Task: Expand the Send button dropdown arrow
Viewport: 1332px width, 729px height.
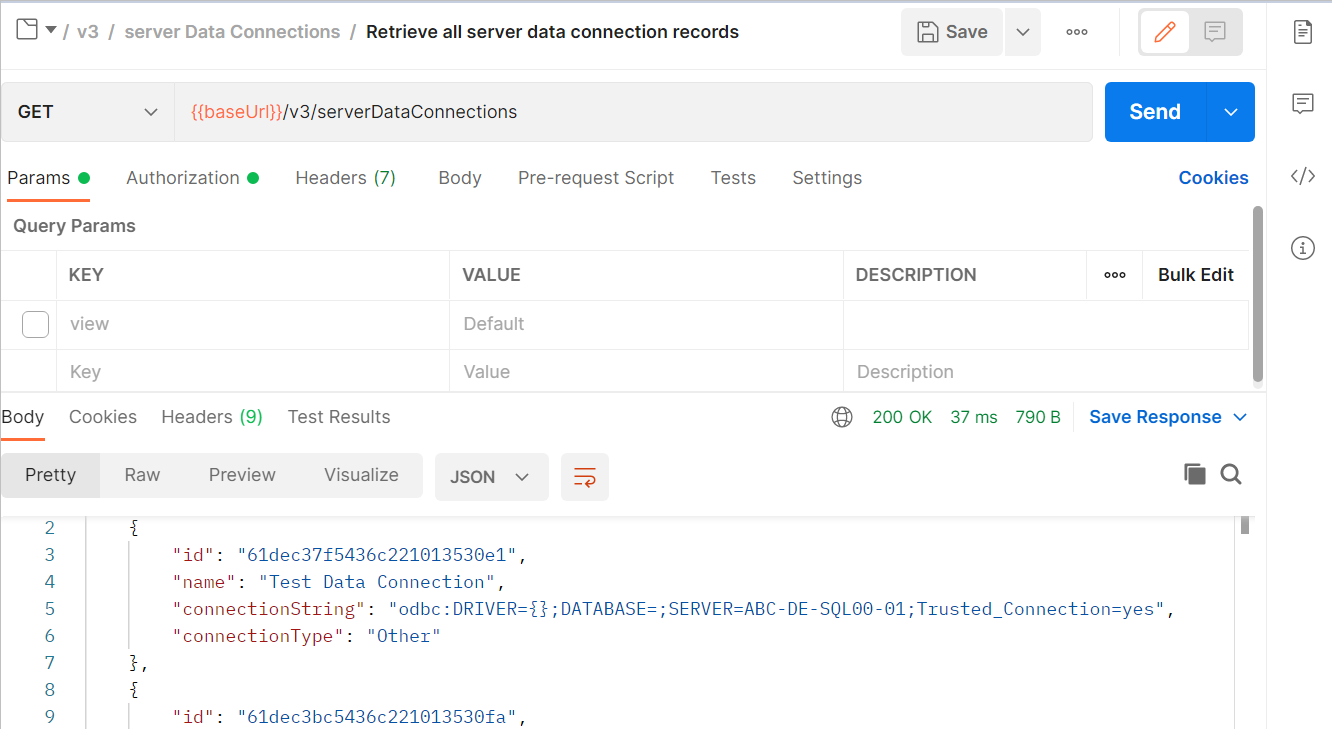Action: [1230, 111]
